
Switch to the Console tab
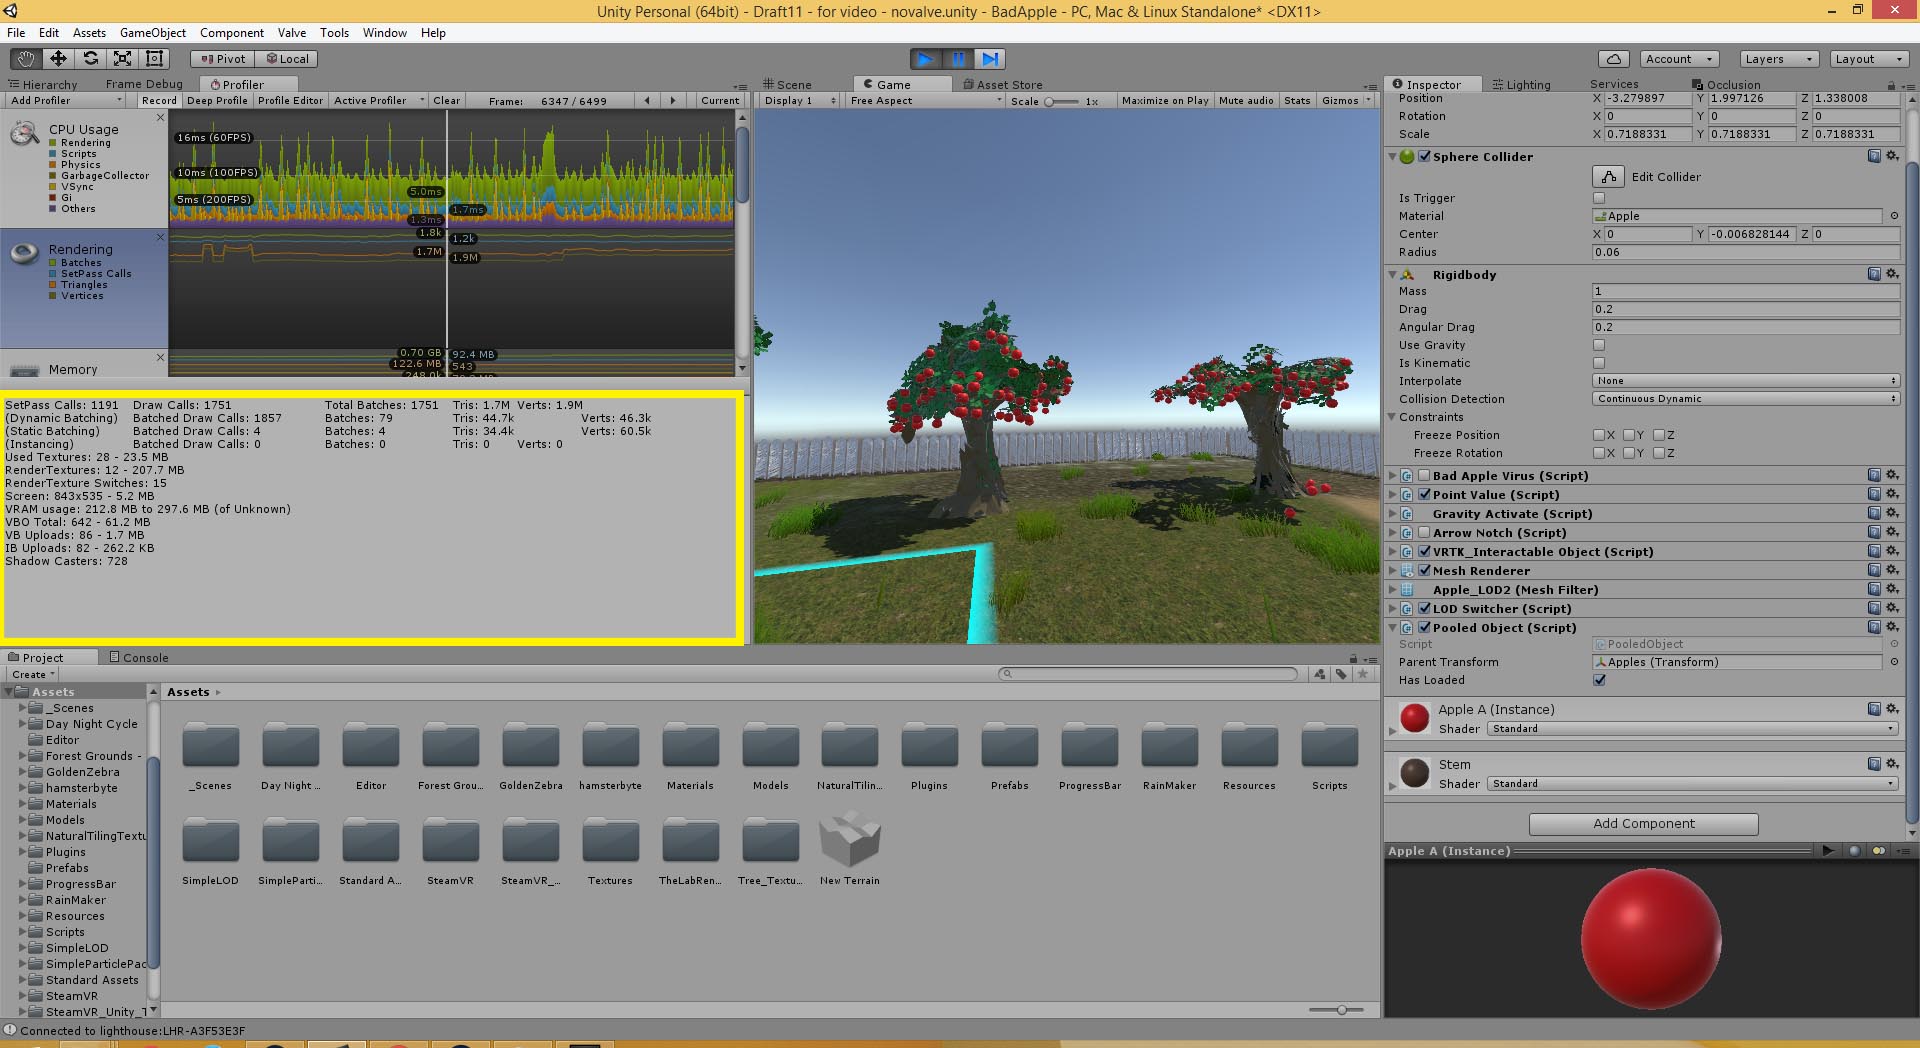pyautogui.click(x=139, y=658)
